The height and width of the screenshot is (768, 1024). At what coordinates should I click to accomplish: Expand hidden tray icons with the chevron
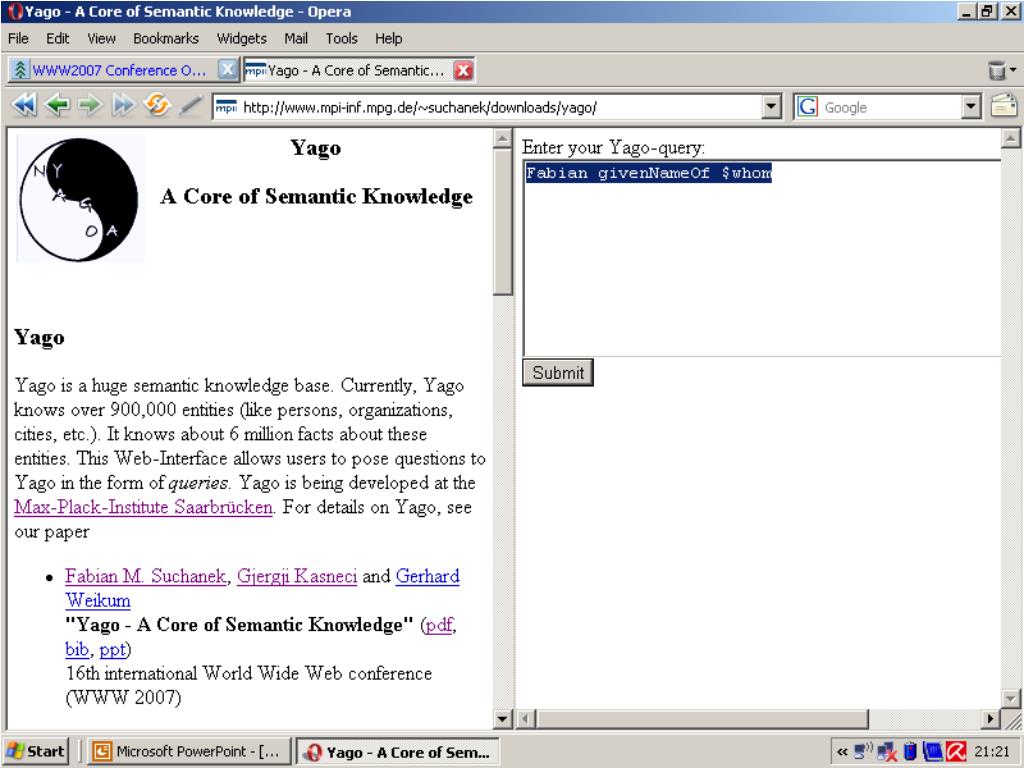pos(842,752)
